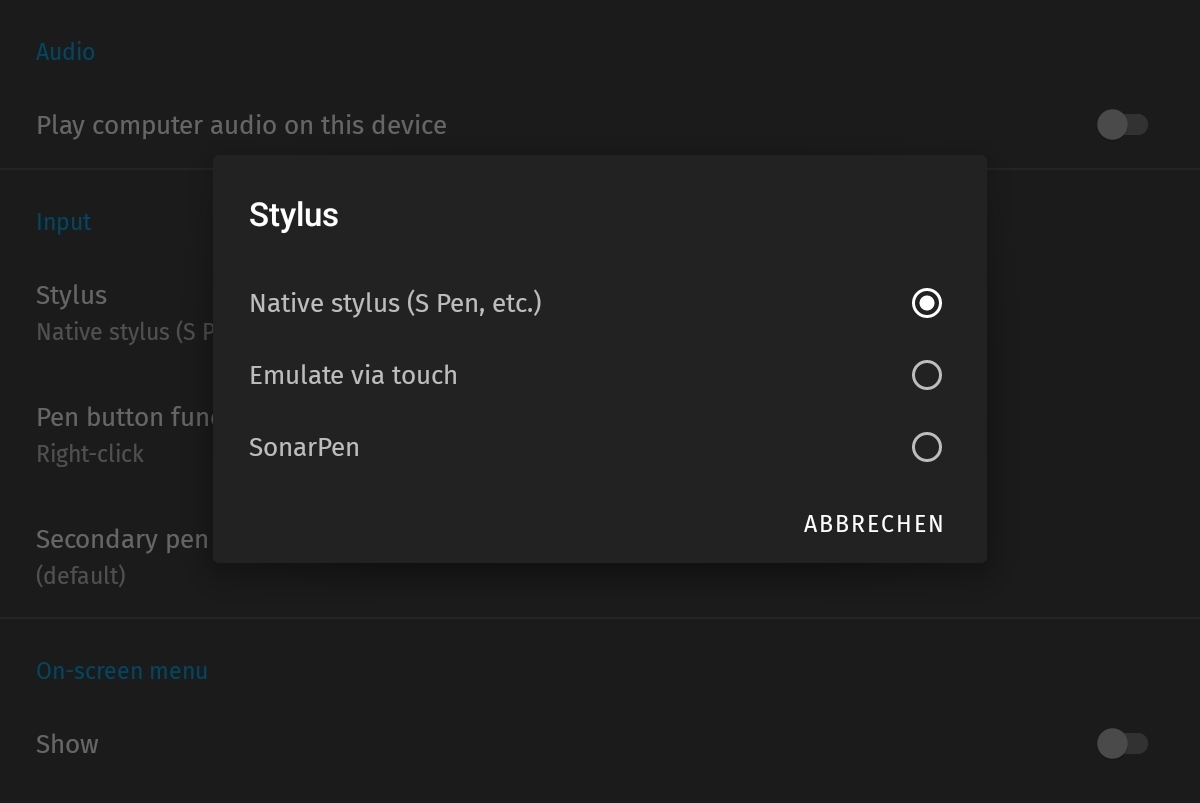
Task: Choose Emulate via touch option
Action: click(x=926, y=375)
